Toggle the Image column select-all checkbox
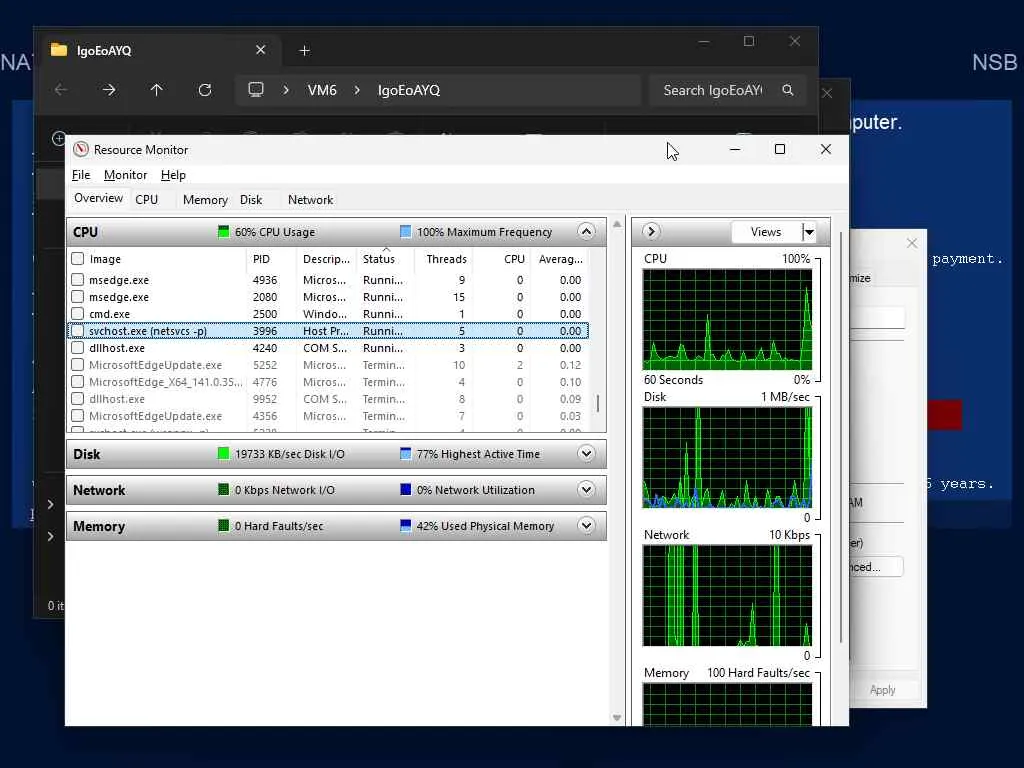The height and width of the screenshot is (768, 1024). [78, 259]
